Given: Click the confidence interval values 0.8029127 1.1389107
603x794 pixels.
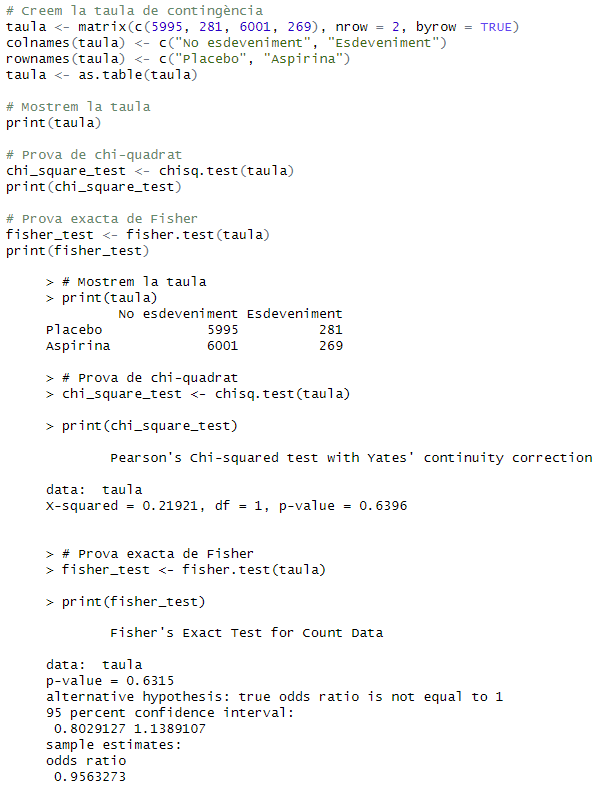Looking at the screenshot, I should click(130, 729).
